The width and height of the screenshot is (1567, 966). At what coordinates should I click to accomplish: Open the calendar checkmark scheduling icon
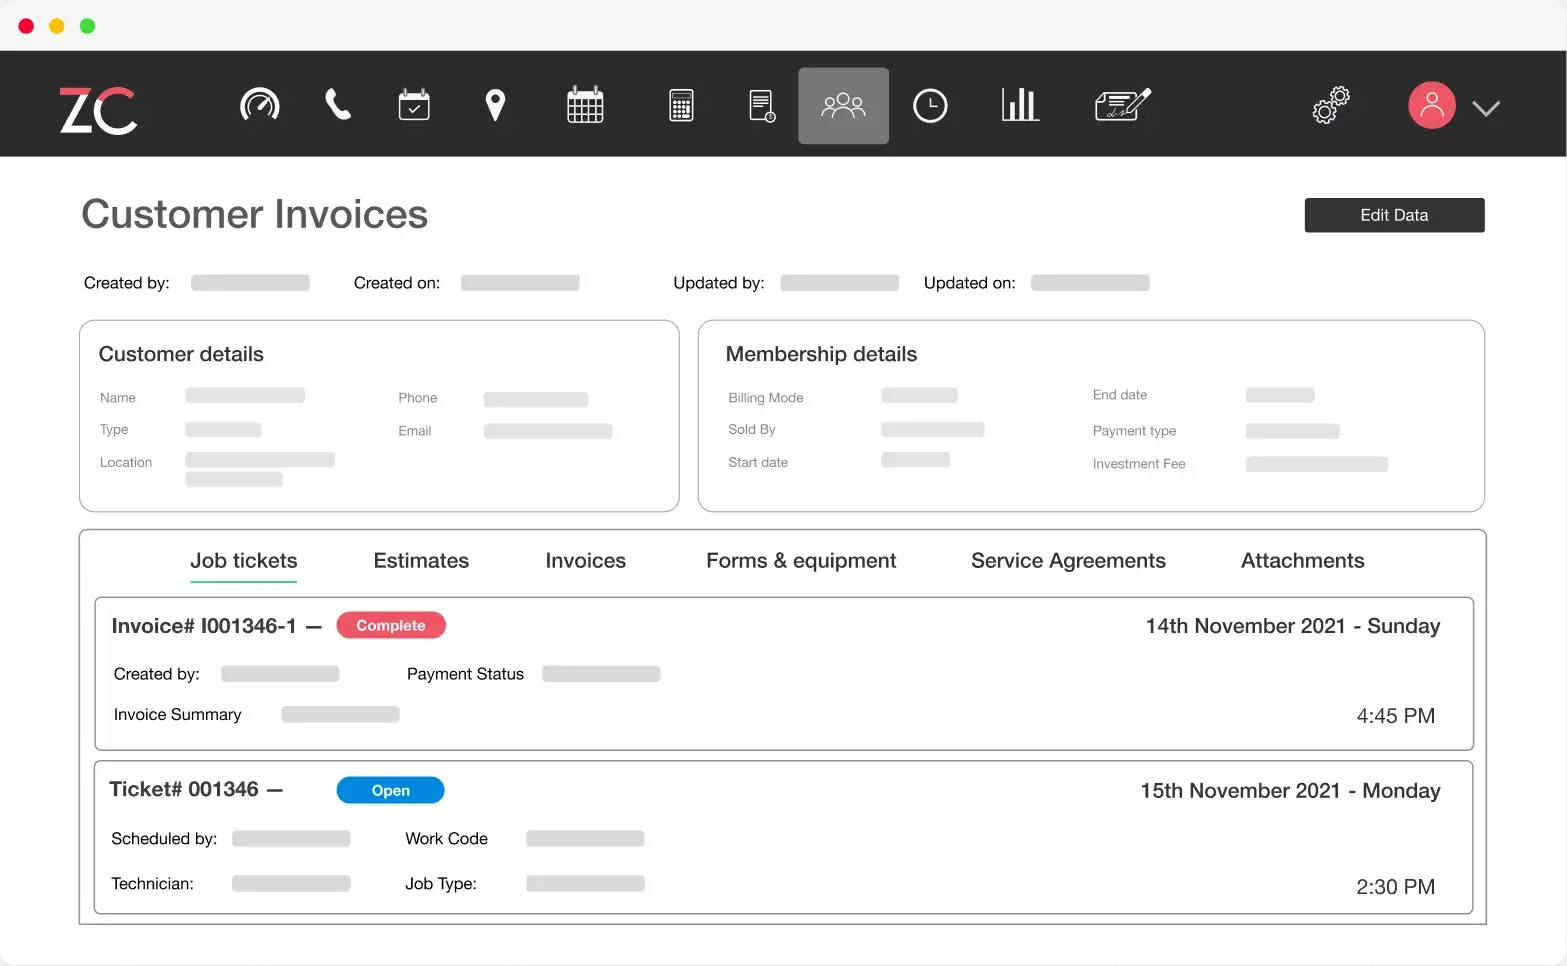[x=414, y=105]
